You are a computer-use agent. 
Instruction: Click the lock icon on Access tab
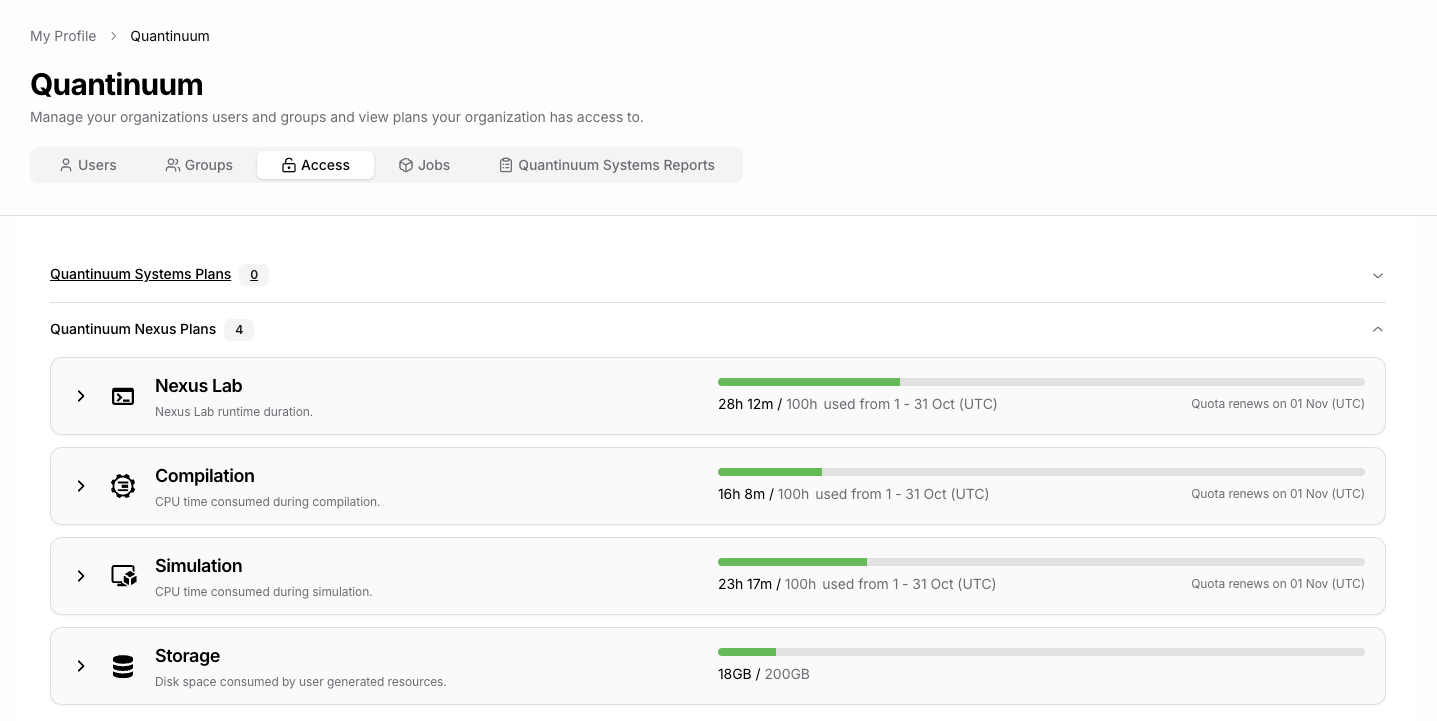coord(289,165)
